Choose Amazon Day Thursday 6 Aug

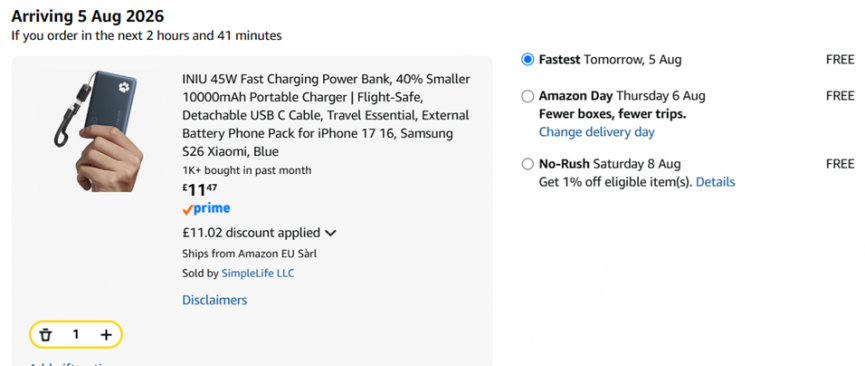[x=527, y=97]
